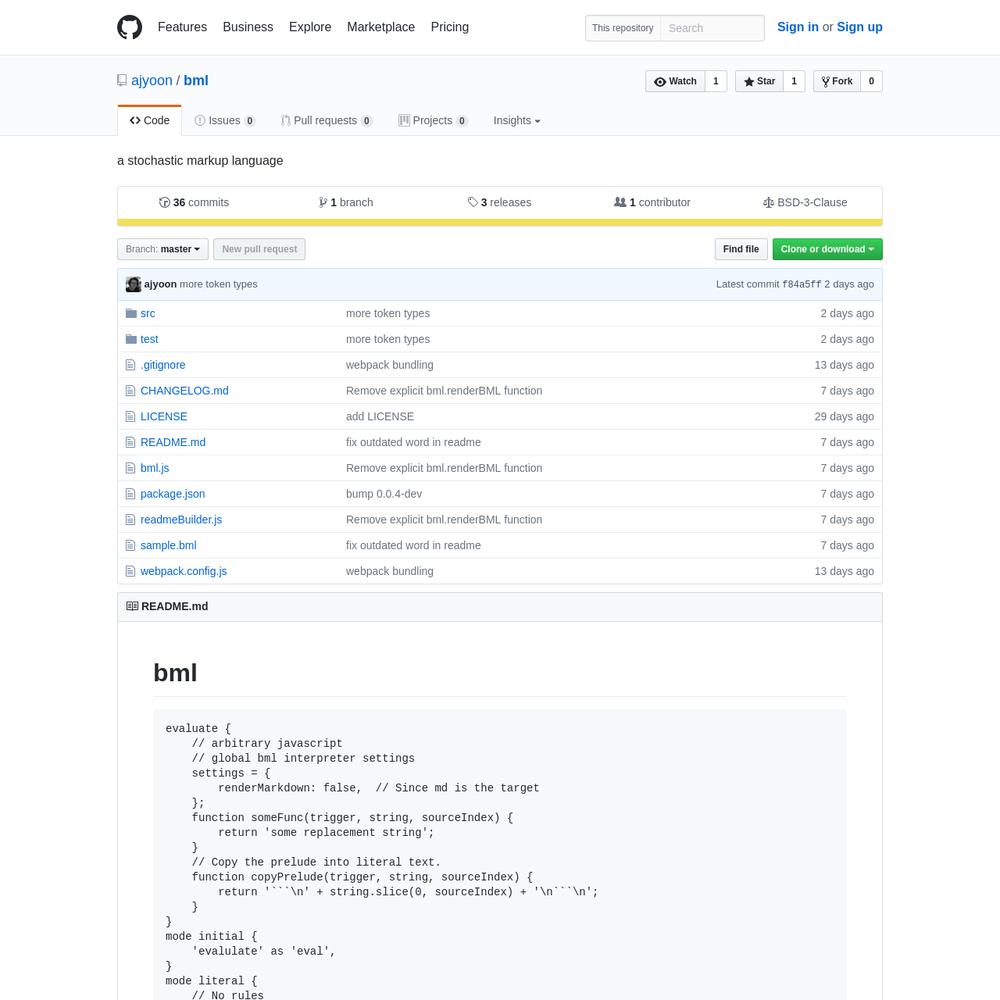Click the LICENSE file icon

pos(130,416)
